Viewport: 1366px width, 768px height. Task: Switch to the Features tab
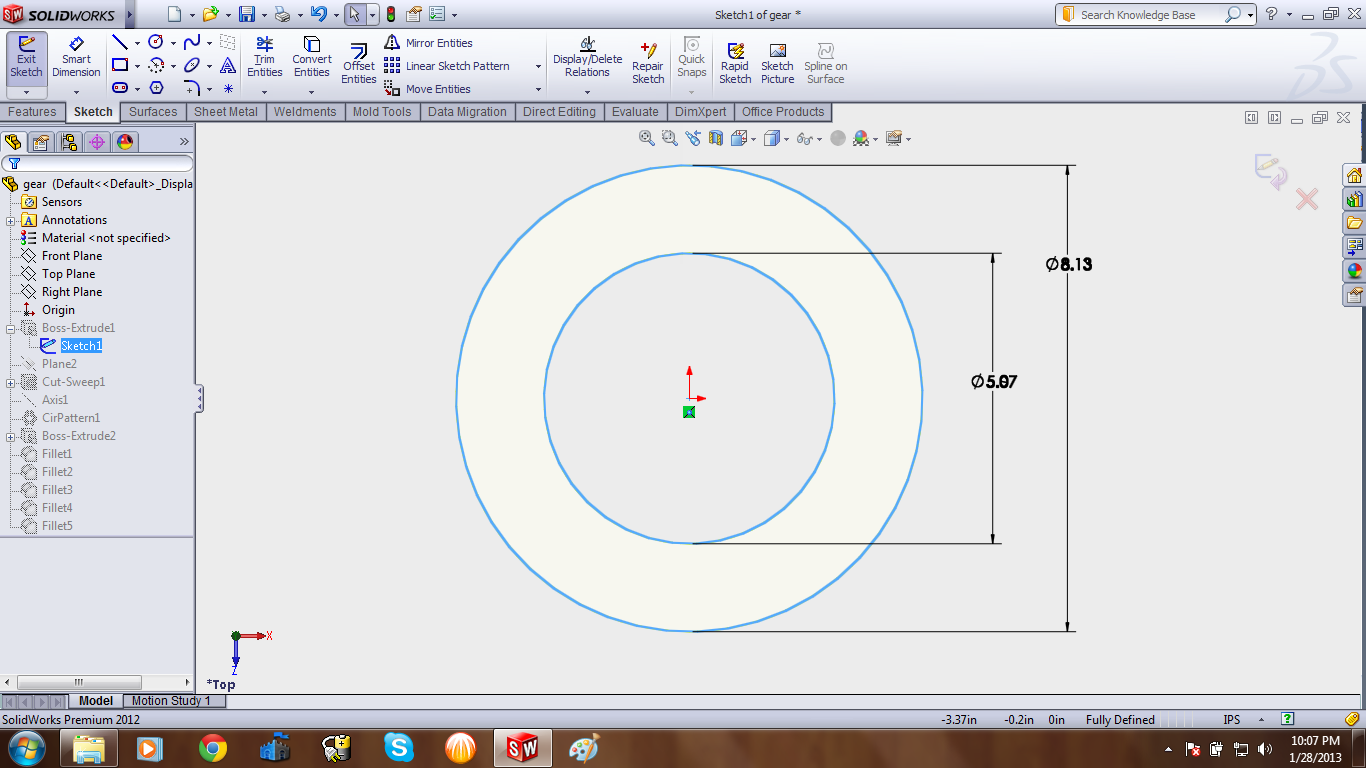32,112
